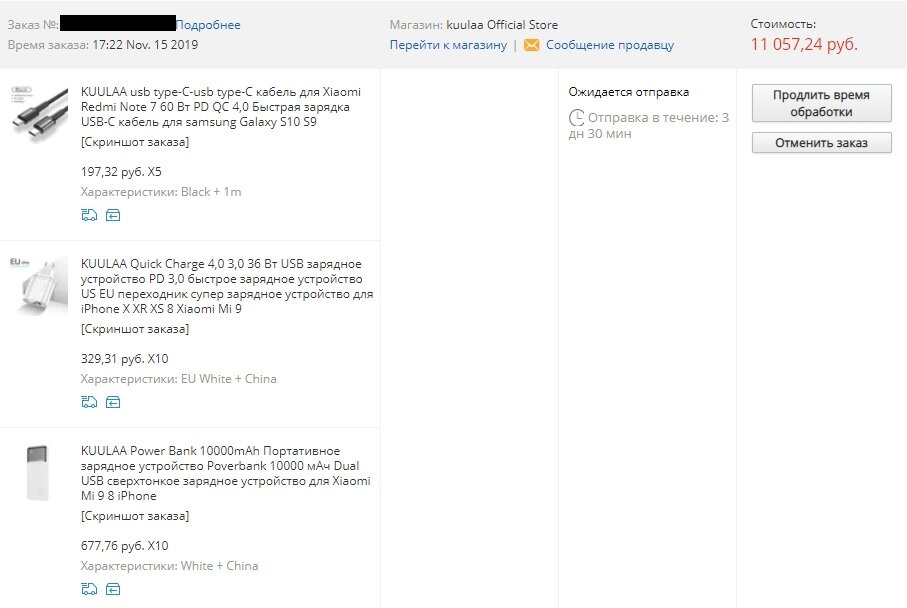Click the kuulaa Official Store name
This screenshot has width=907, height=608.
coord(502,25)
